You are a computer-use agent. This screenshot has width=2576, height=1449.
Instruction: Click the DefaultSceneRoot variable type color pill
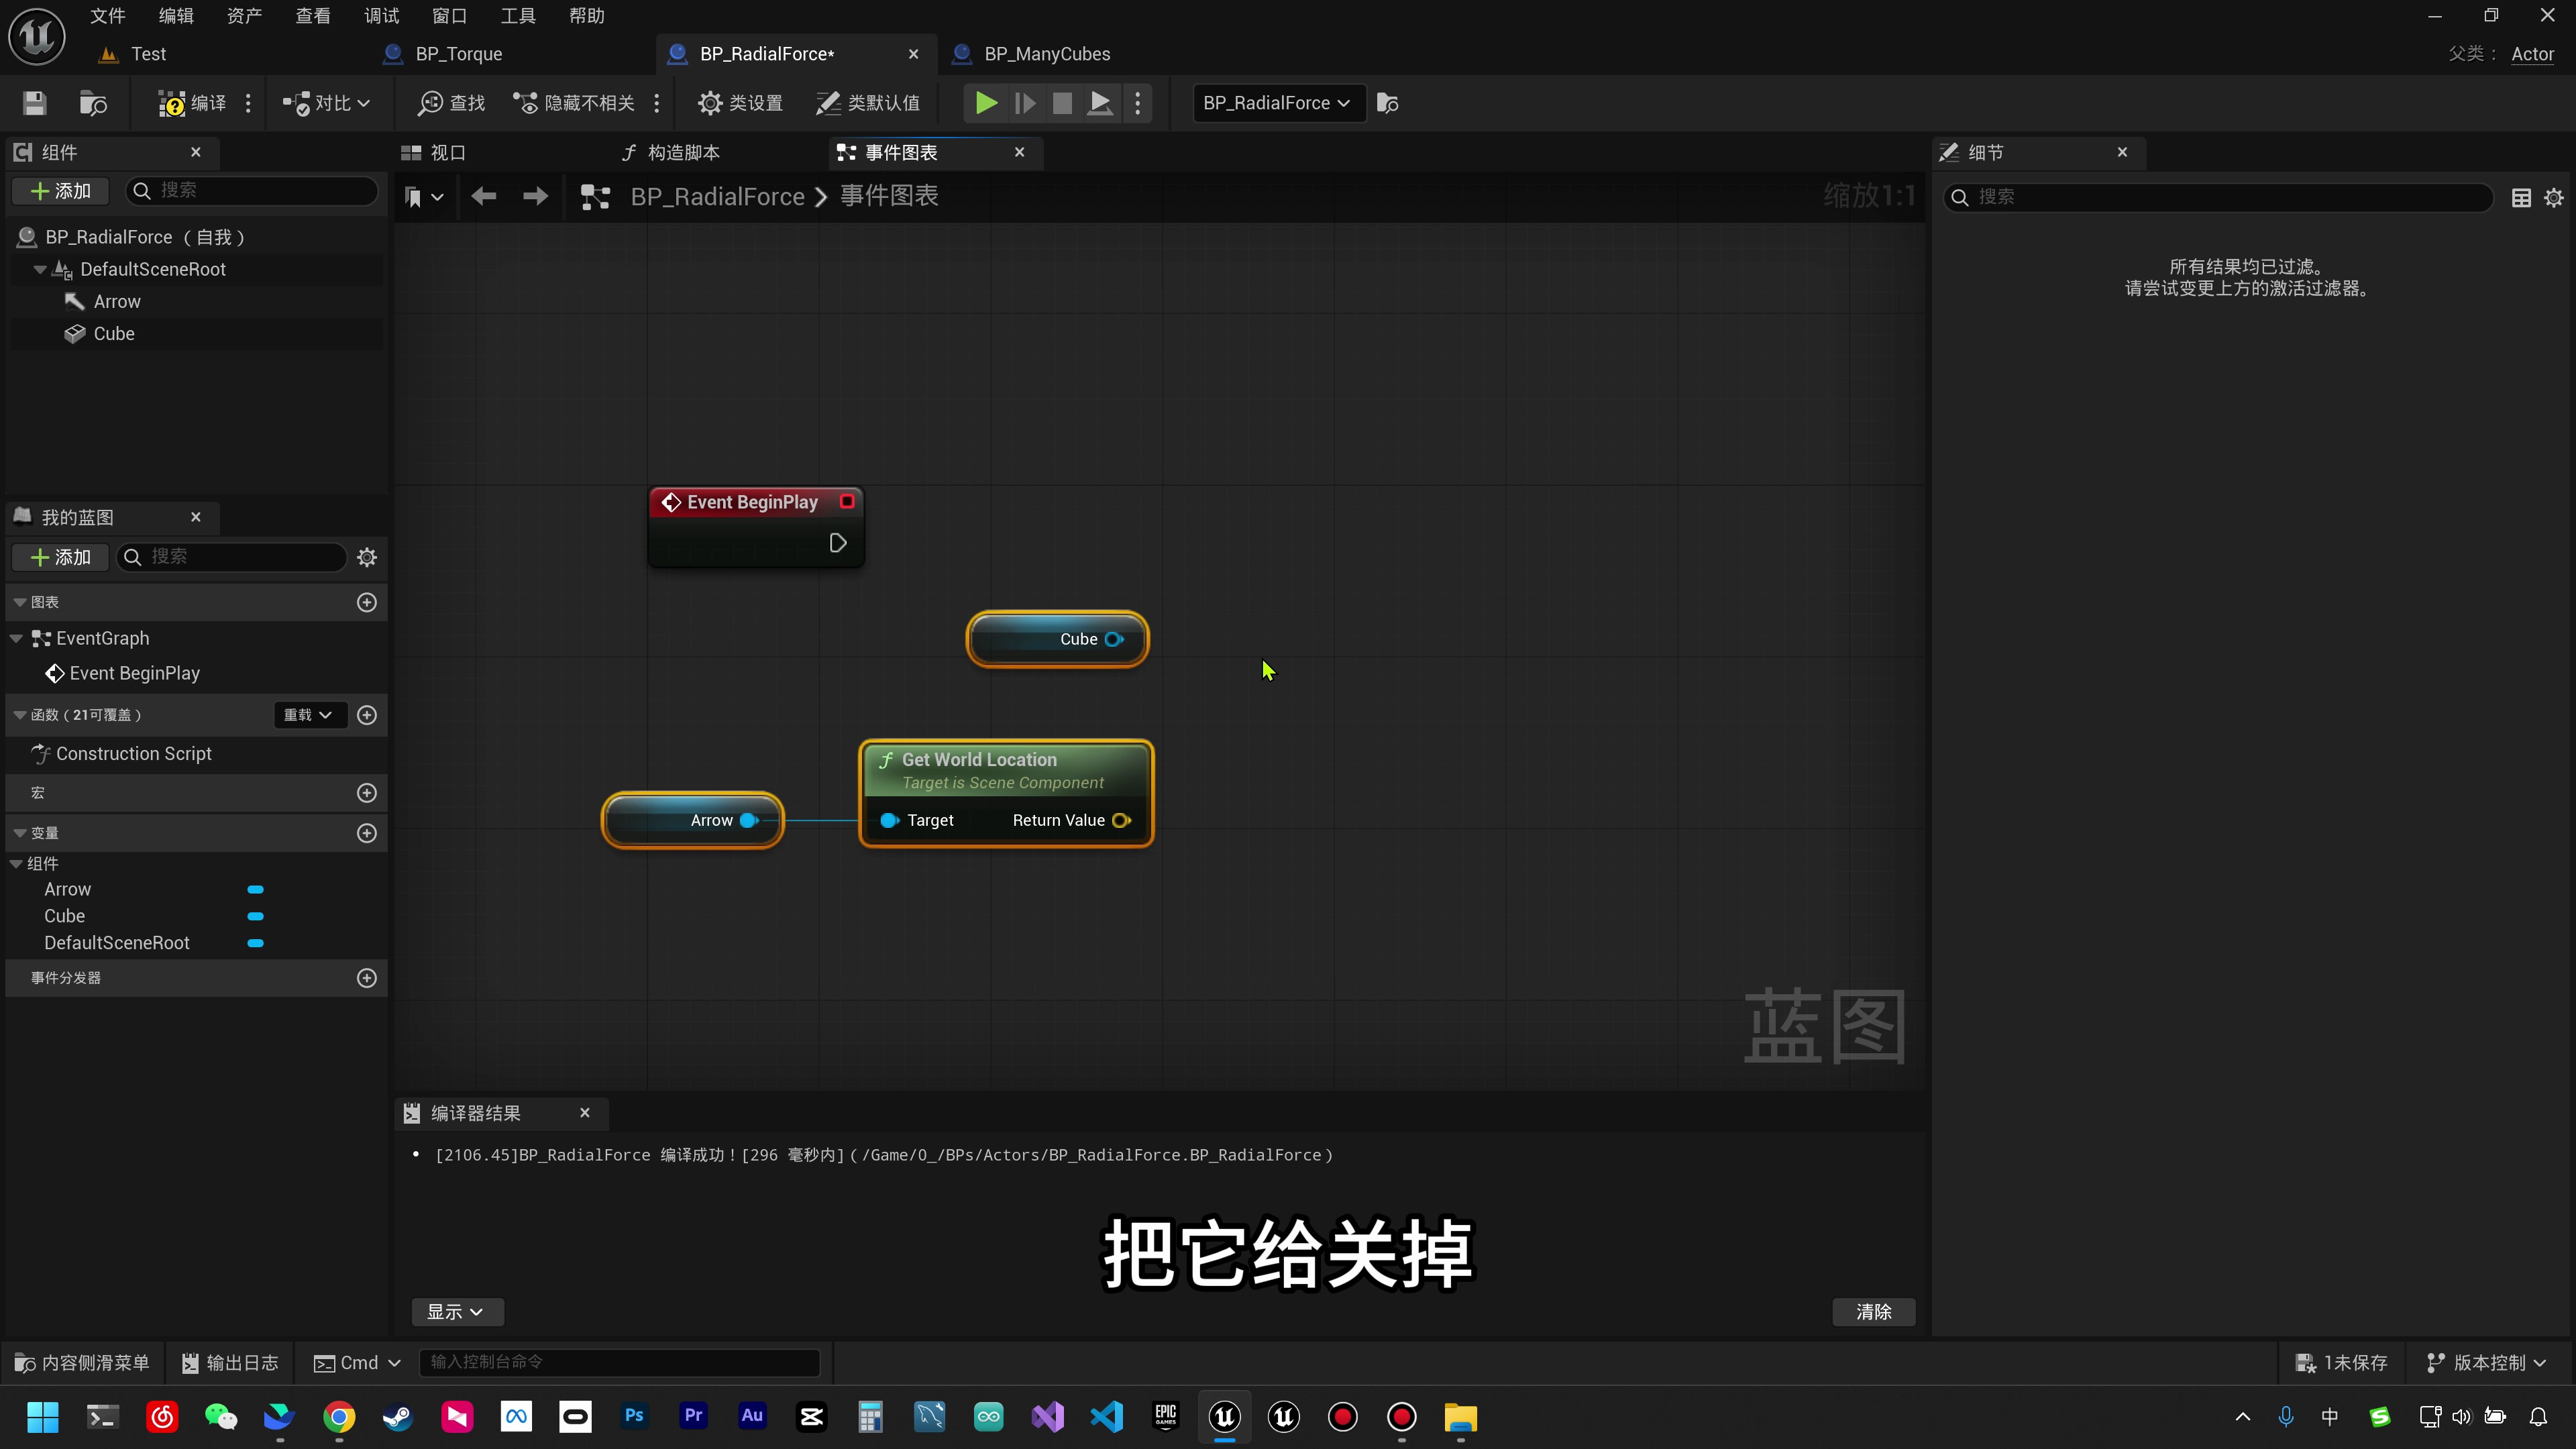(255, 943)
